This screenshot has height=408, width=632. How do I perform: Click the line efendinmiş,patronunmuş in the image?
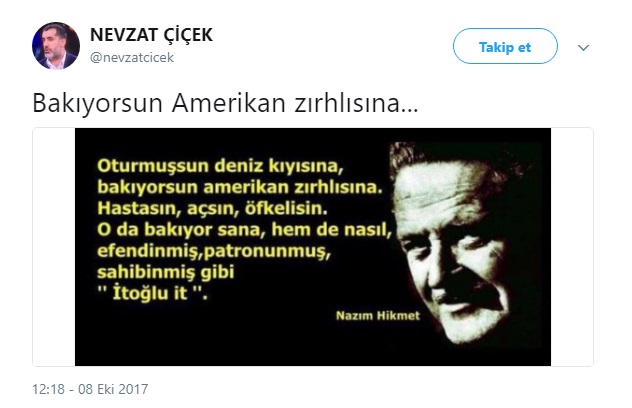[214, 251]
